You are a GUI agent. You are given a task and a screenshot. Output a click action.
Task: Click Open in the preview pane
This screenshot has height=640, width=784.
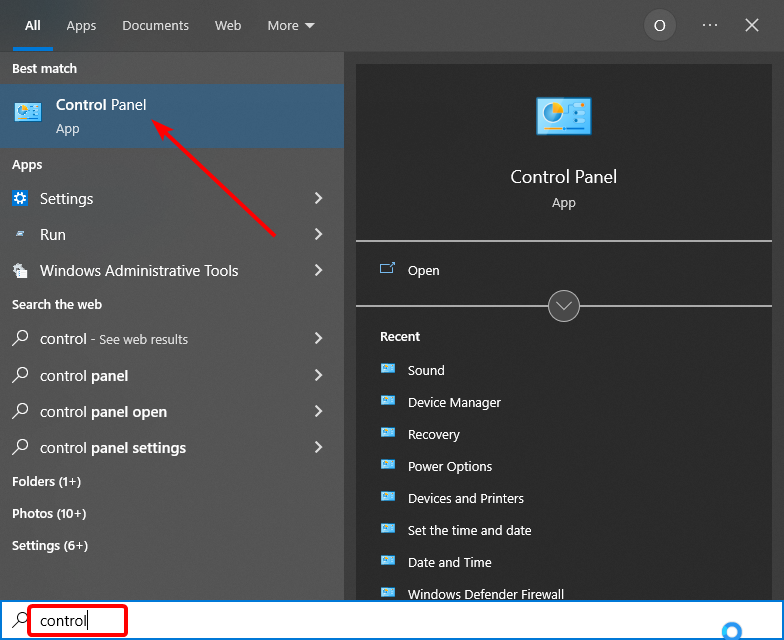click(x=423, y=270)
